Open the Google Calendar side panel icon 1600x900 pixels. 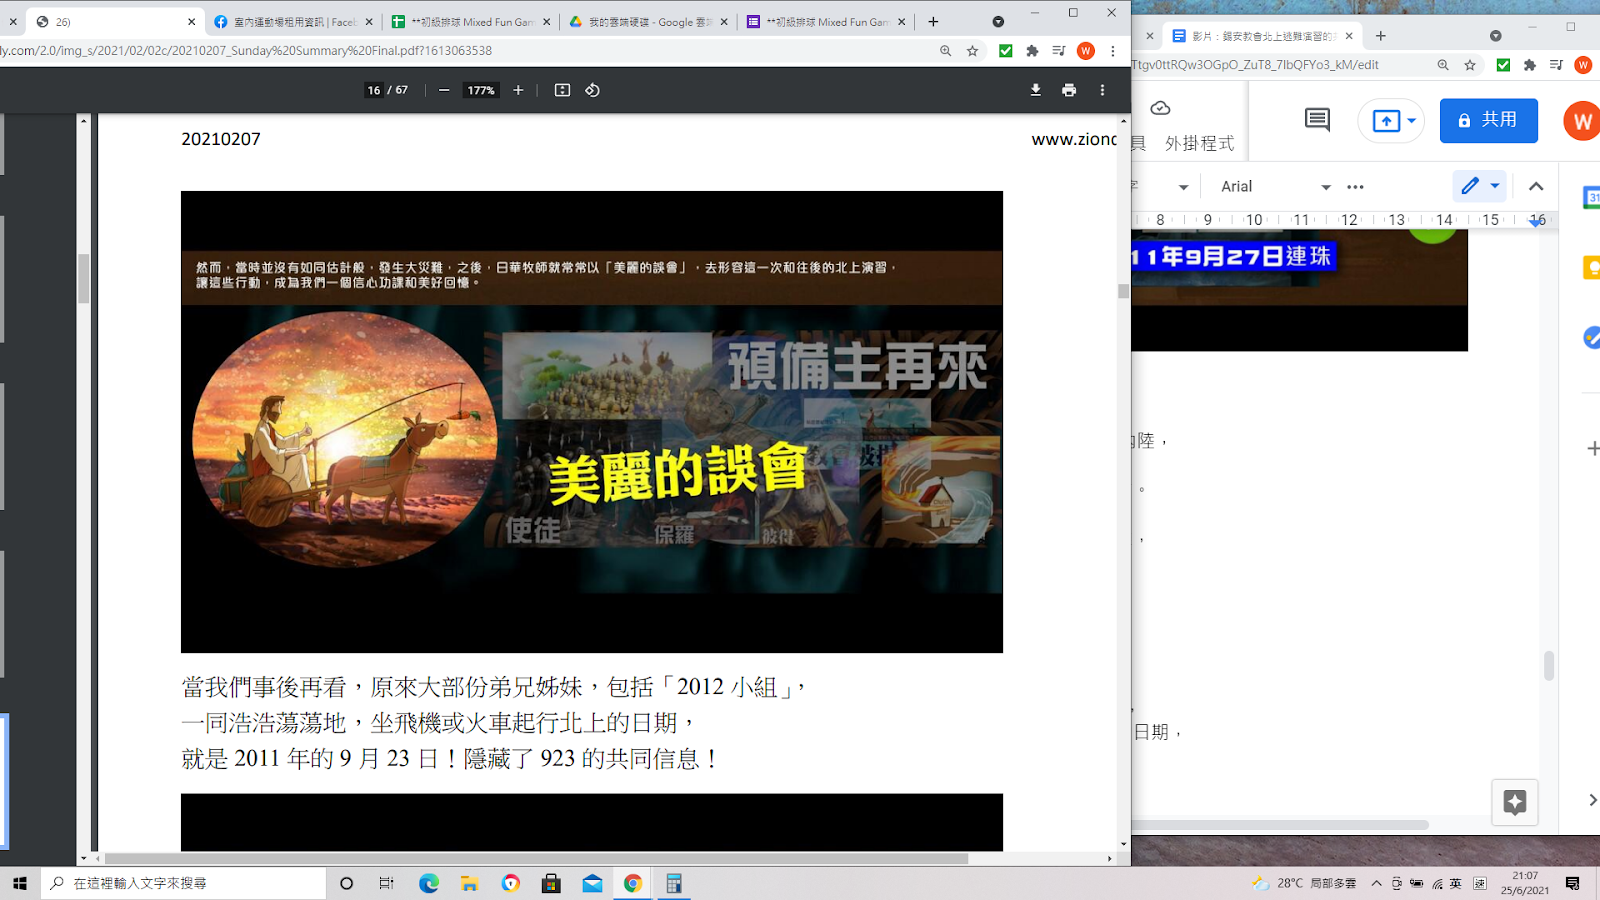1591,198
